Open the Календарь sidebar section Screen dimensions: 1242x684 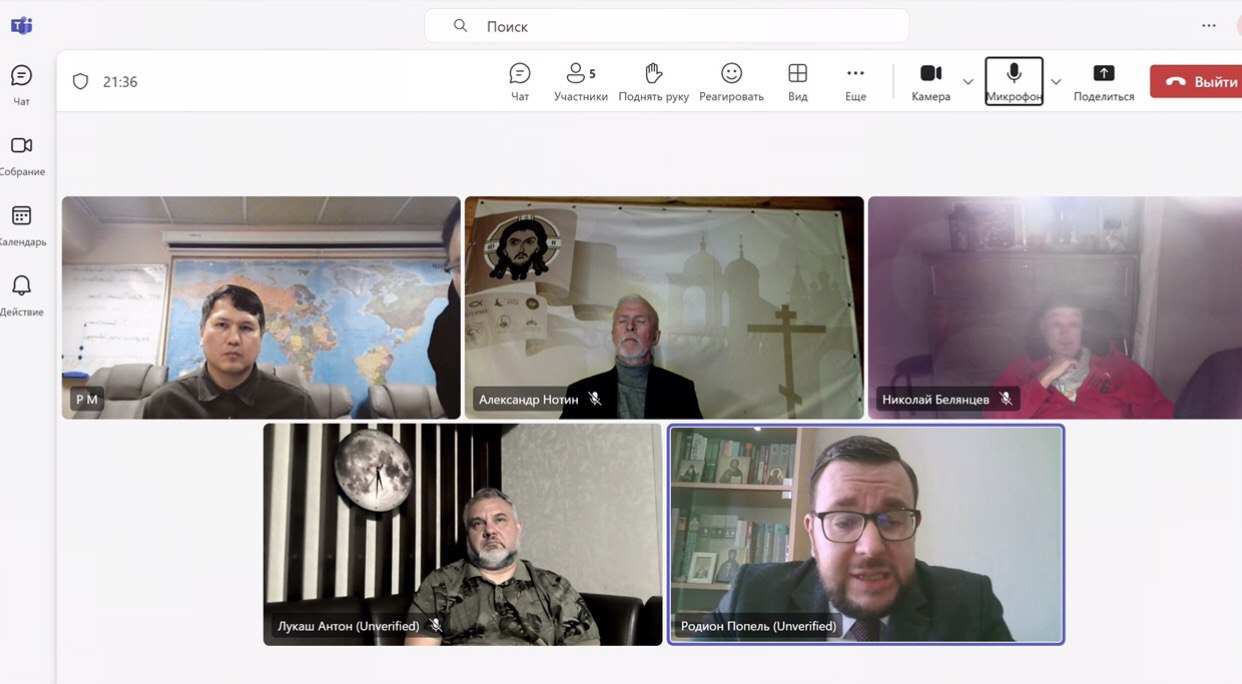pyautogui.click(x=21, y=225)
